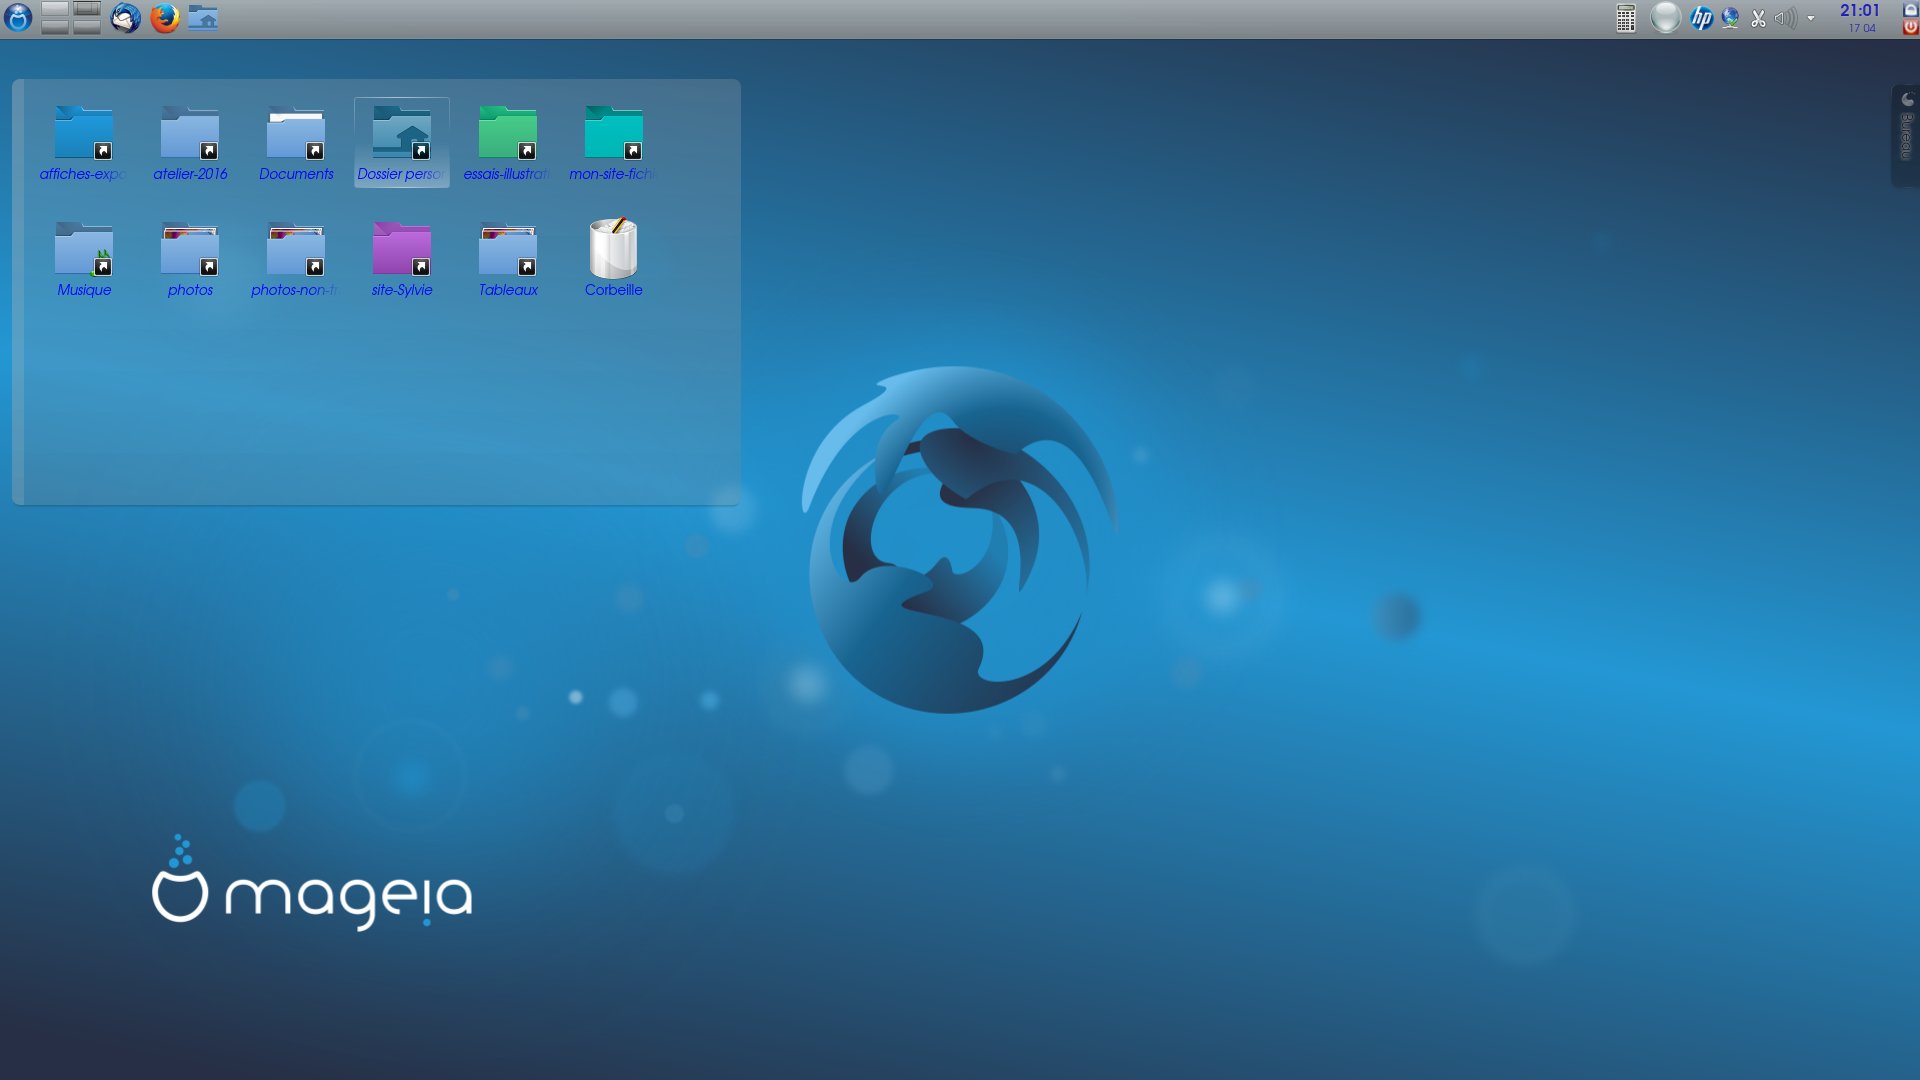Open the Documents folder shortcut
1920x1080 pixels.
pyautogui.click(x=296, y=143)
